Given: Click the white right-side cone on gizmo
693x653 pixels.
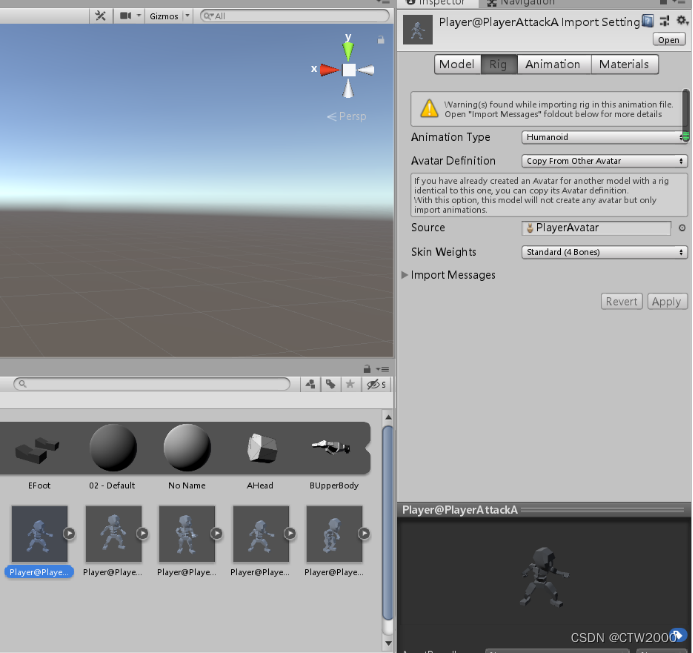Looking at the screenshot, I should 366,70.
